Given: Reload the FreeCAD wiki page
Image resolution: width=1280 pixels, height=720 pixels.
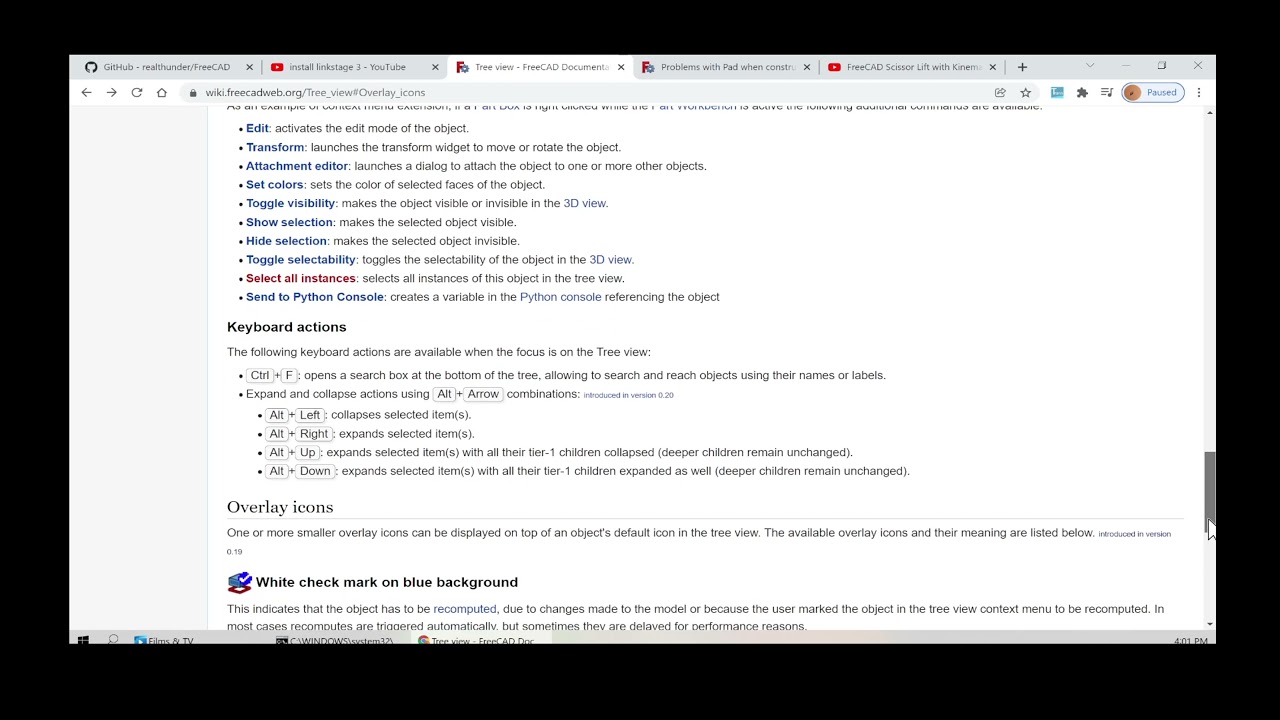Looking at the screenshot, I should pos(137,92).
